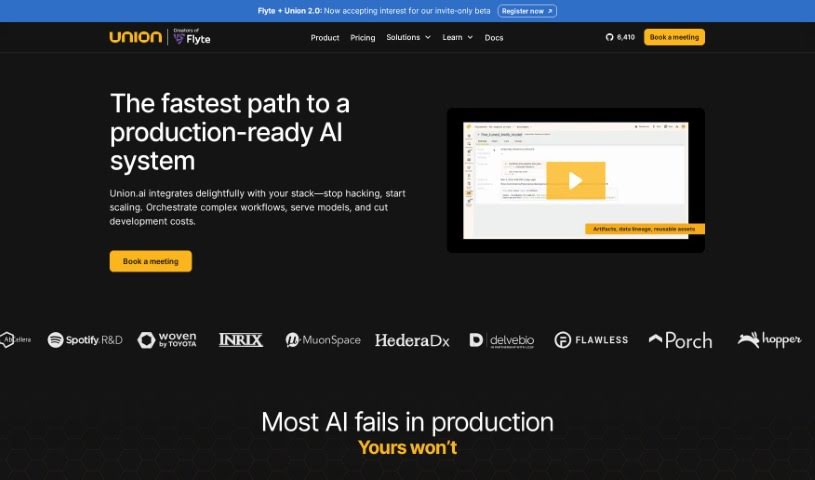Image resolution: width=815 pixels, height=480 pixels.
Task: Click the Hopper rabbit logo
Action: [x=769, y=340]
